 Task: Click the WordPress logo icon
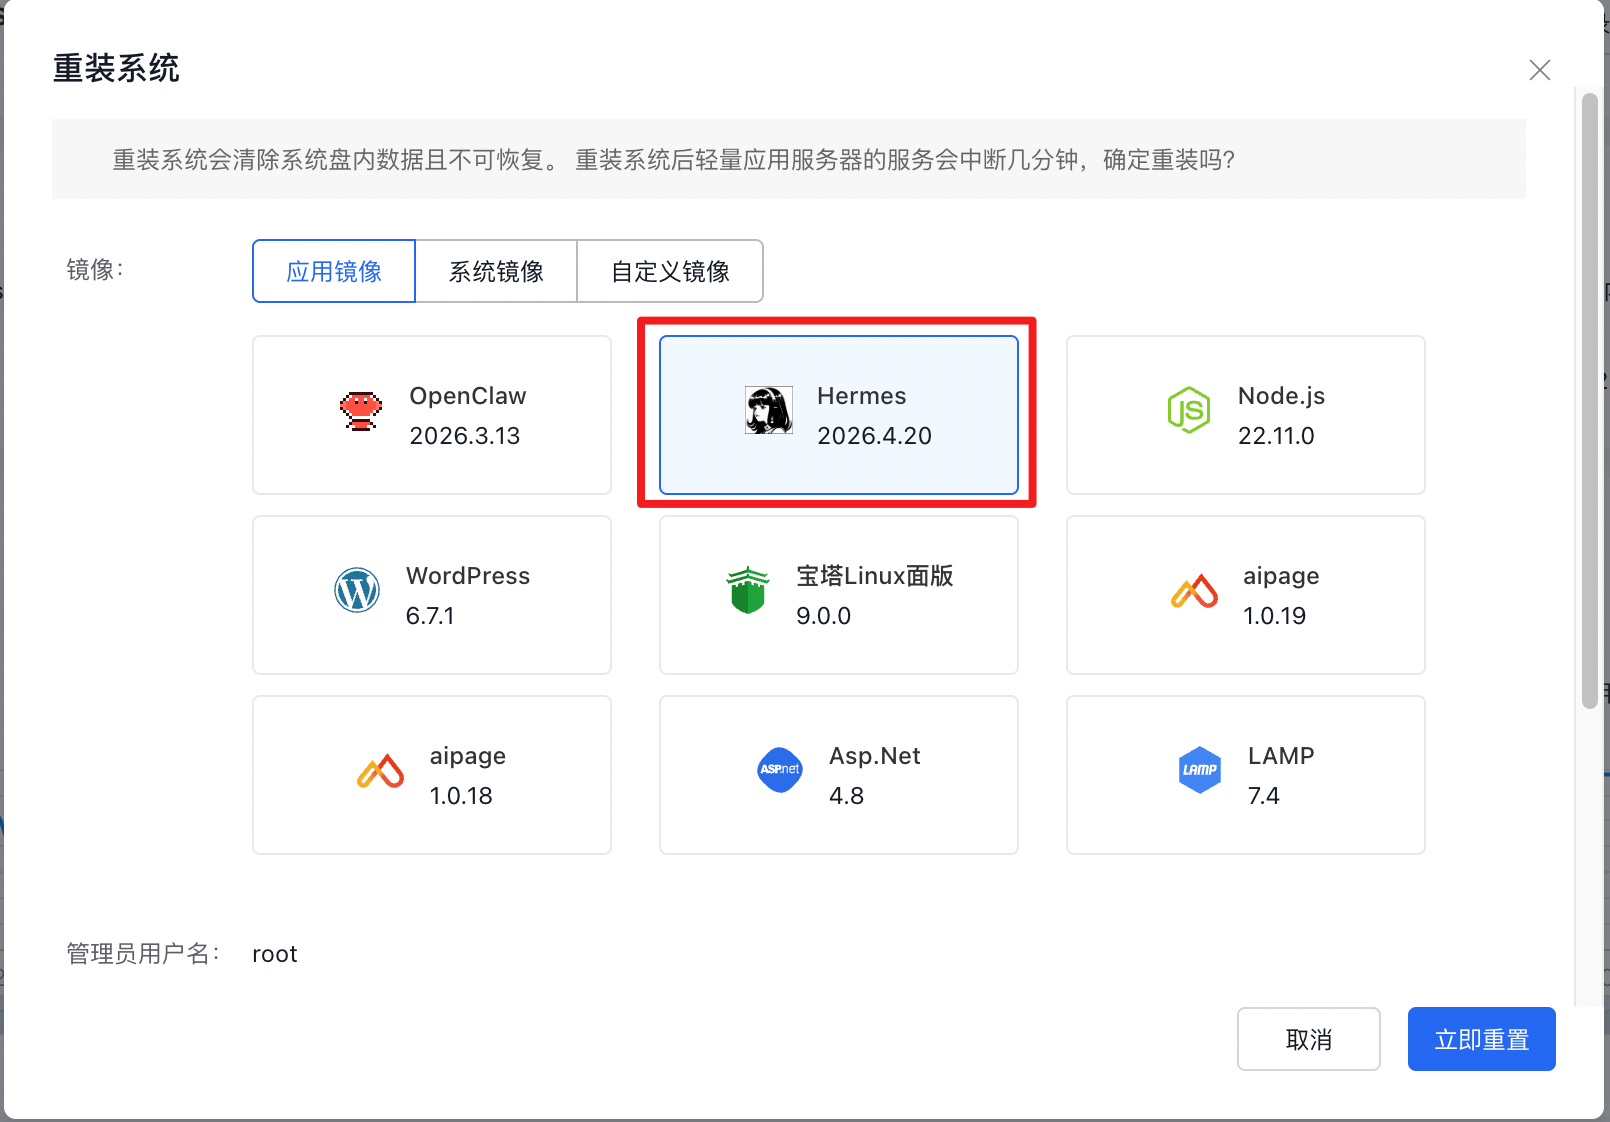357,590
